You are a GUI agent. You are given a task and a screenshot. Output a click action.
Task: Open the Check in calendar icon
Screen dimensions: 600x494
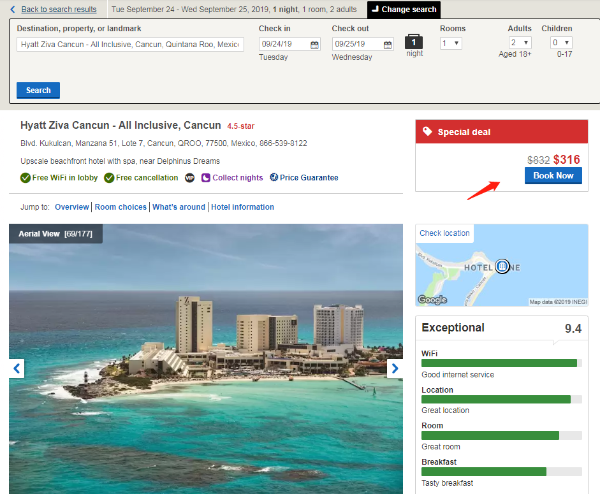pos(315,45)
